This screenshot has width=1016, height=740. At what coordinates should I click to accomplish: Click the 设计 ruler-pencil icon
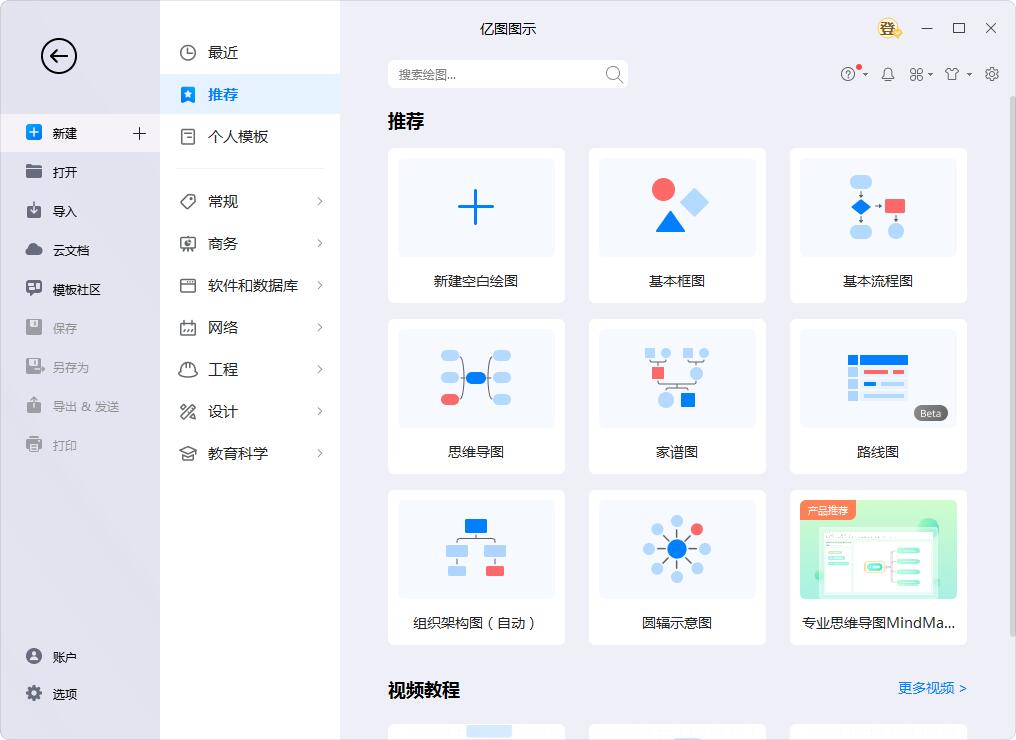coord(188,411)
